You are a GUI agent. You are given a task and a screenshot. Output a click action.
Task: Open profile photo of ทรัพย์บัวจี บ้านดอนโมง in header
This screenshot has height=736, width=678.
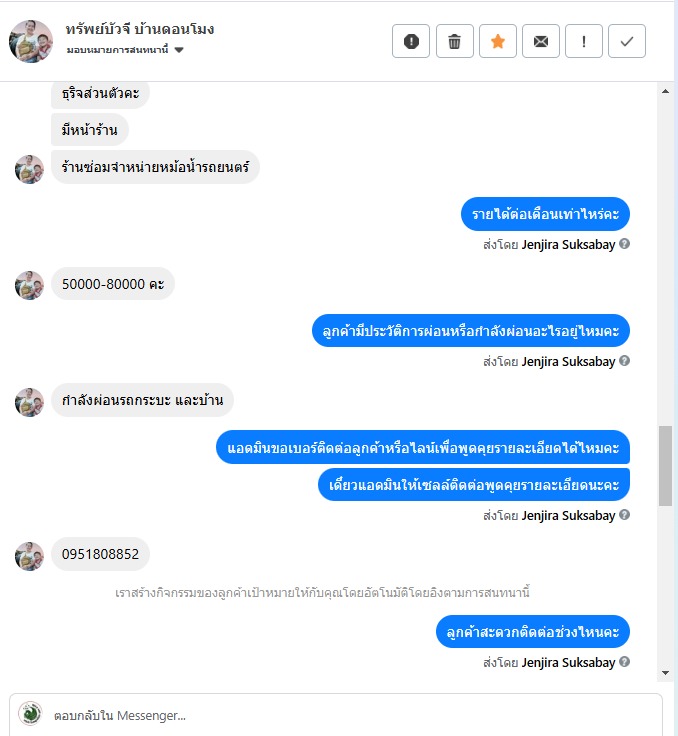coord(31,41)
